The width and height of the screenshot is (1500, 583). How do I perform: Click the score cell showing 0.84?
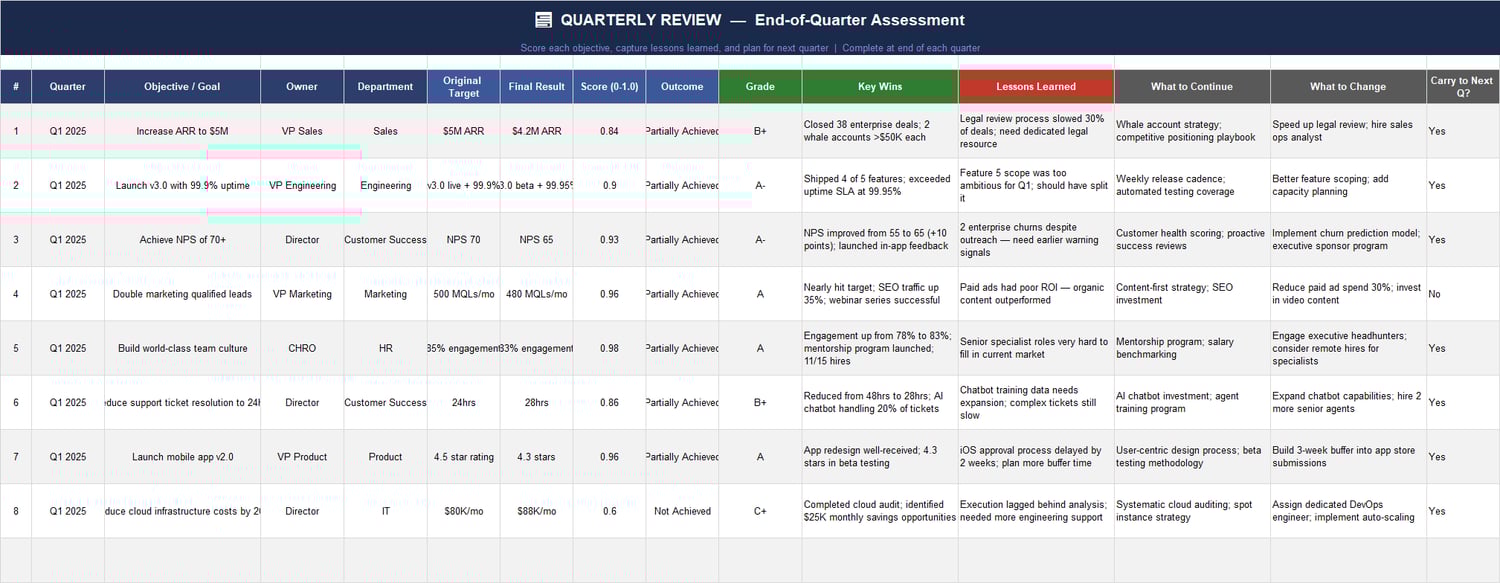click(610, 130)
